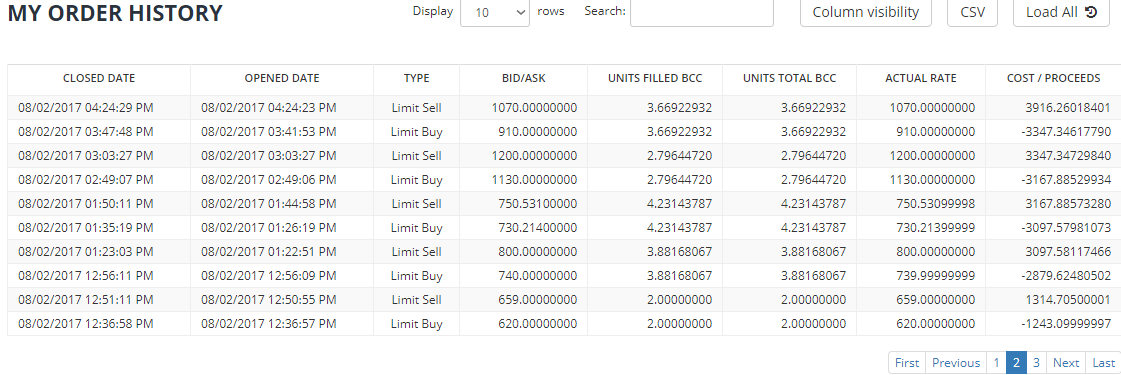Viewport: 1121px width, 375px height.
Task: Go to the Next page
Action: coord(1065,363)
